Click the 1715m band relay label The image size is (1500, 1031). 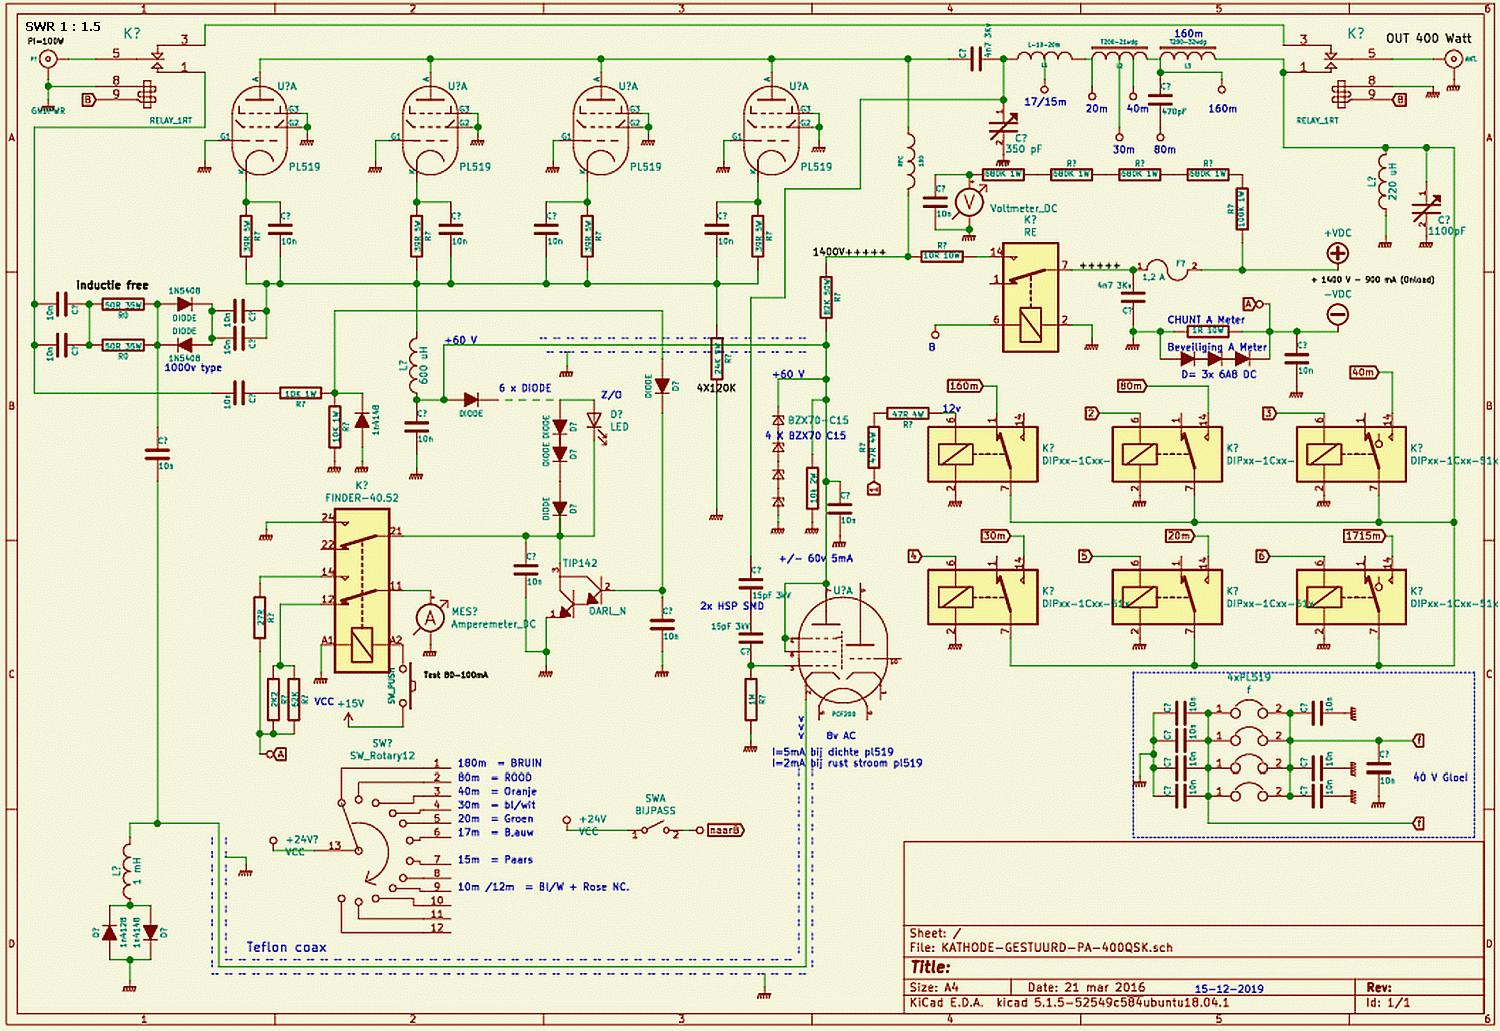click(1364, 536)
